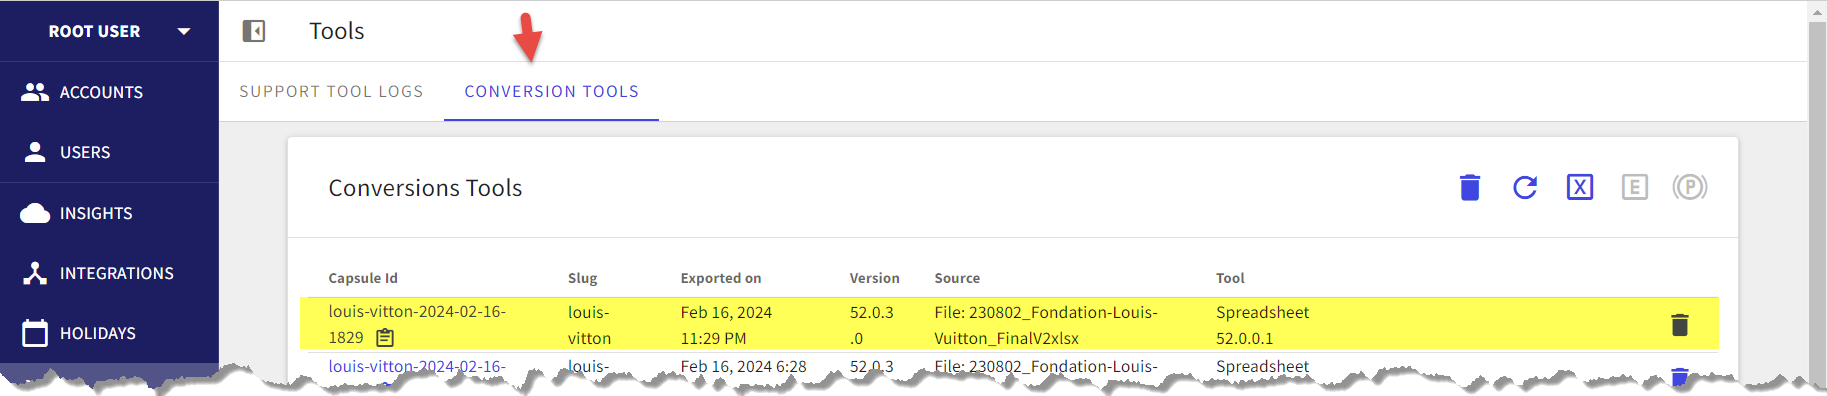Sort by Exported on column header
This screenshot has height=396, width=1827.
720,278
